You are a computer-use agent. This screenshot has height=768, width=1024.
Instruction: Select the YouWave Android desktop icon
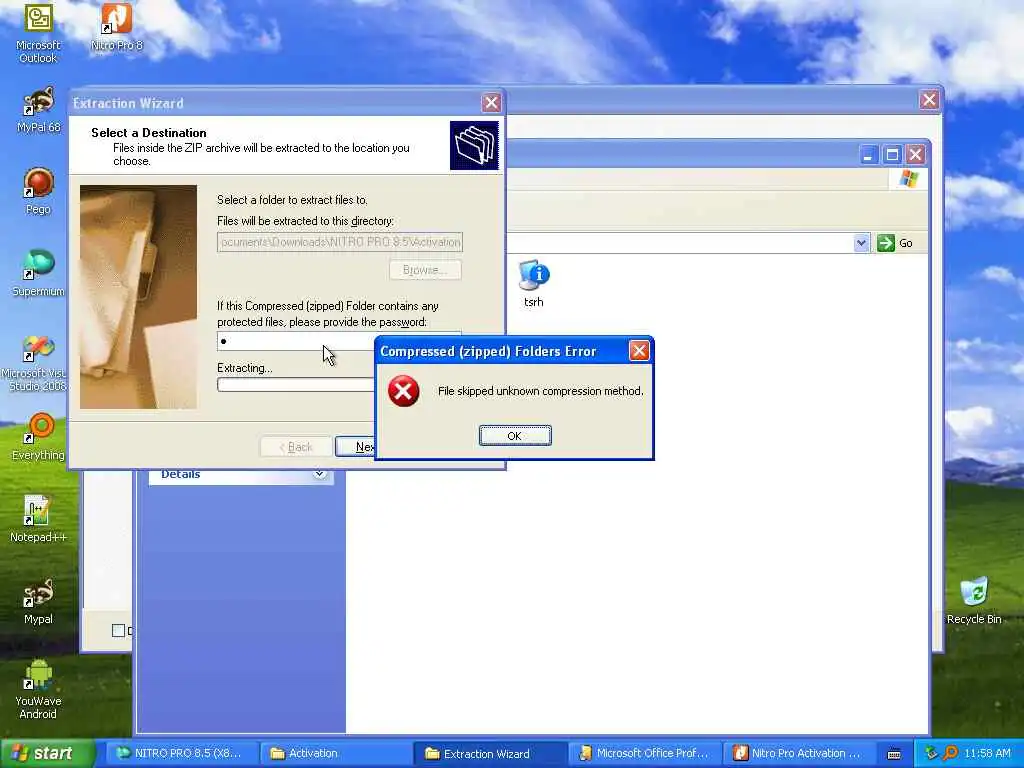(x=38, y=690)
